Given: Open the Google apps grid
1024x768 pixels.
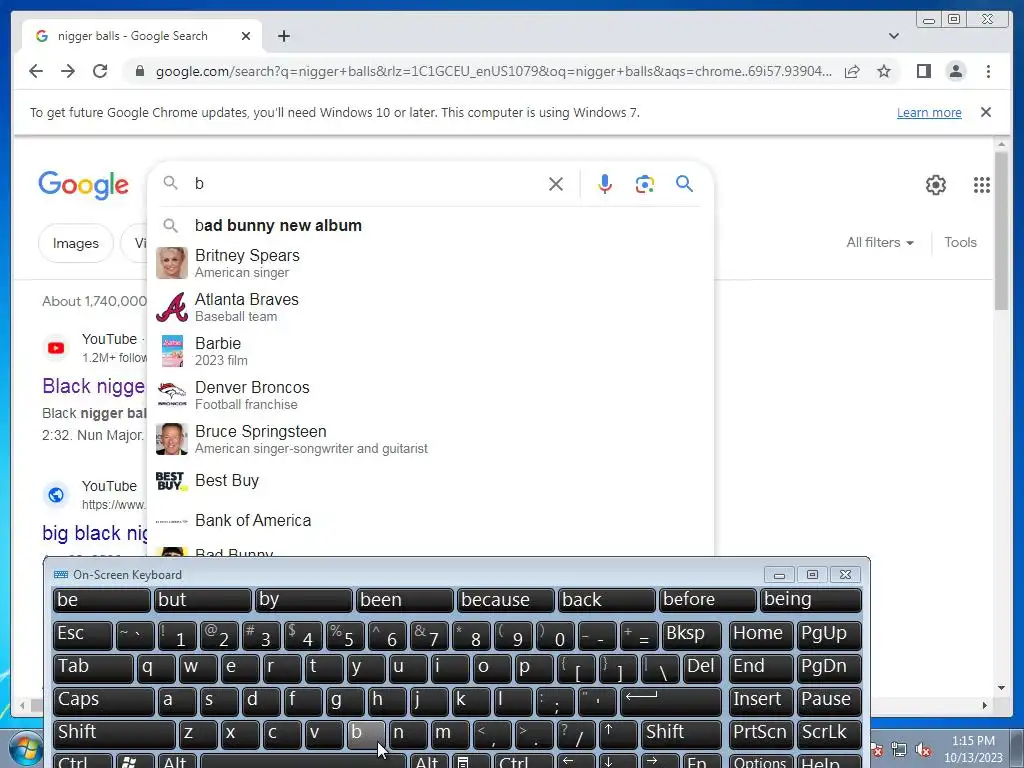Looking at the screenshot, I should [982, 185].
